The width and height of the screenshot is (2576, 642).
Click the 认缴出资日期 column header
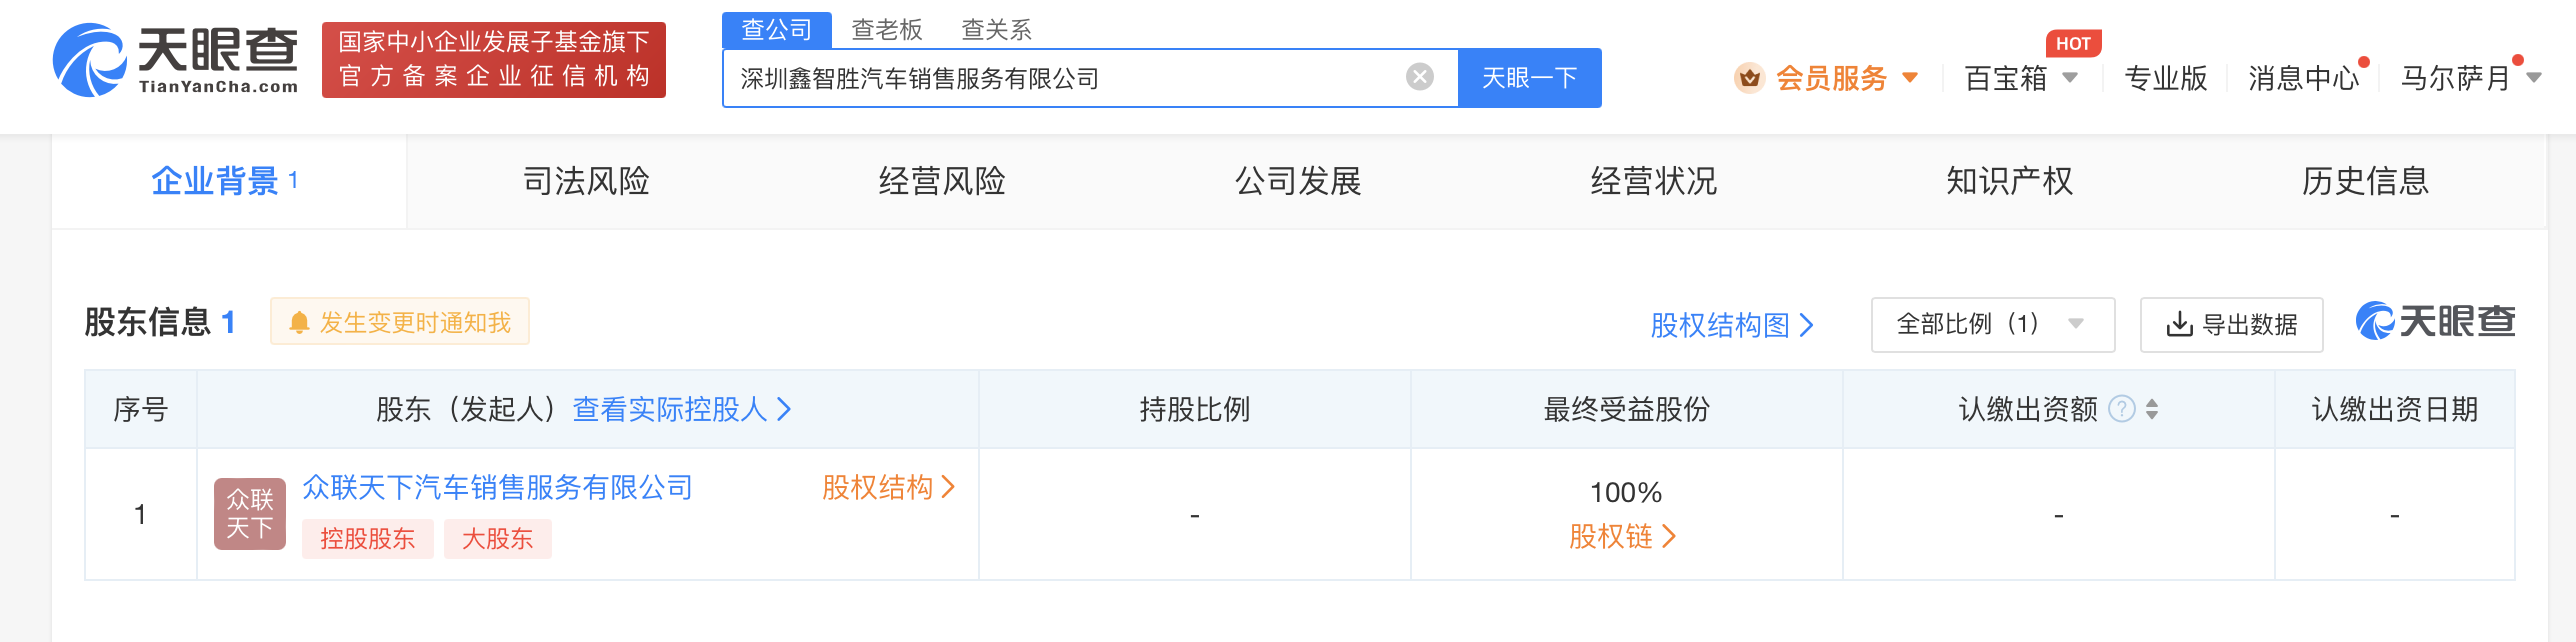2395,409
